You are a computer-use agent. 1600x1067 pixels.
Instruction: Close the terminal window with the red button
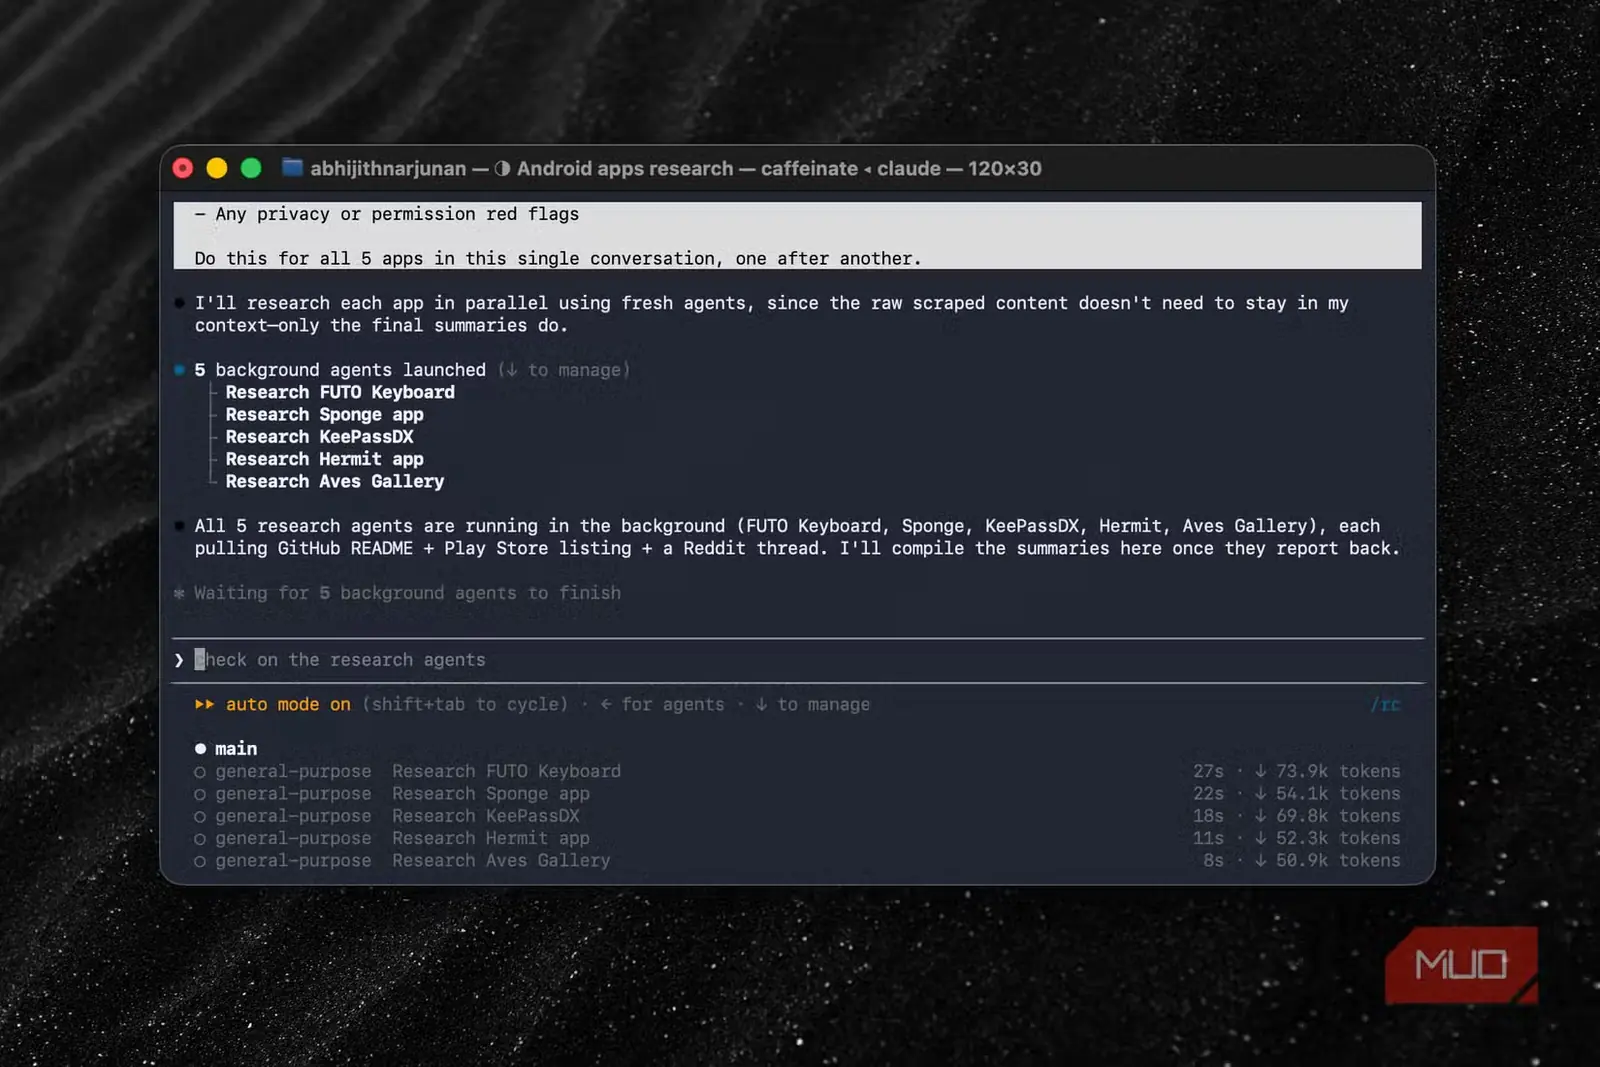(183, 168)
